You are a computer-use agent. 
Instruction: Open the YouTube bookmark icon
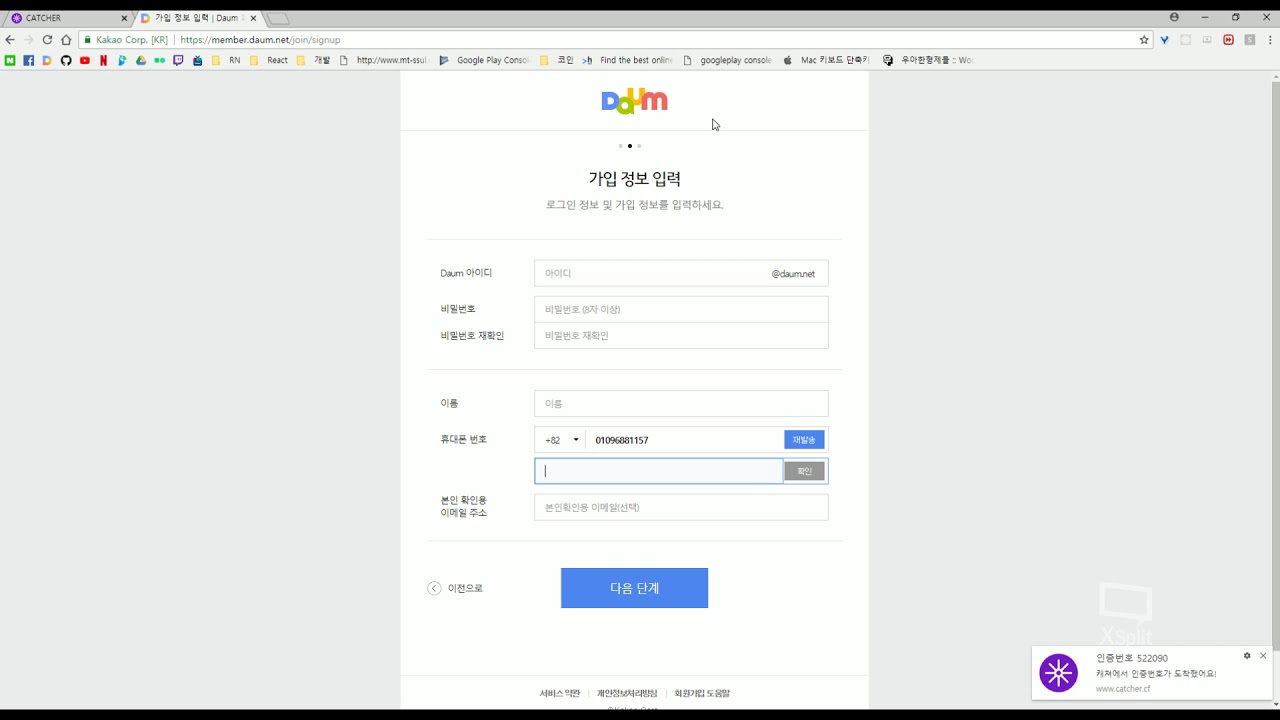coord(85,60)
